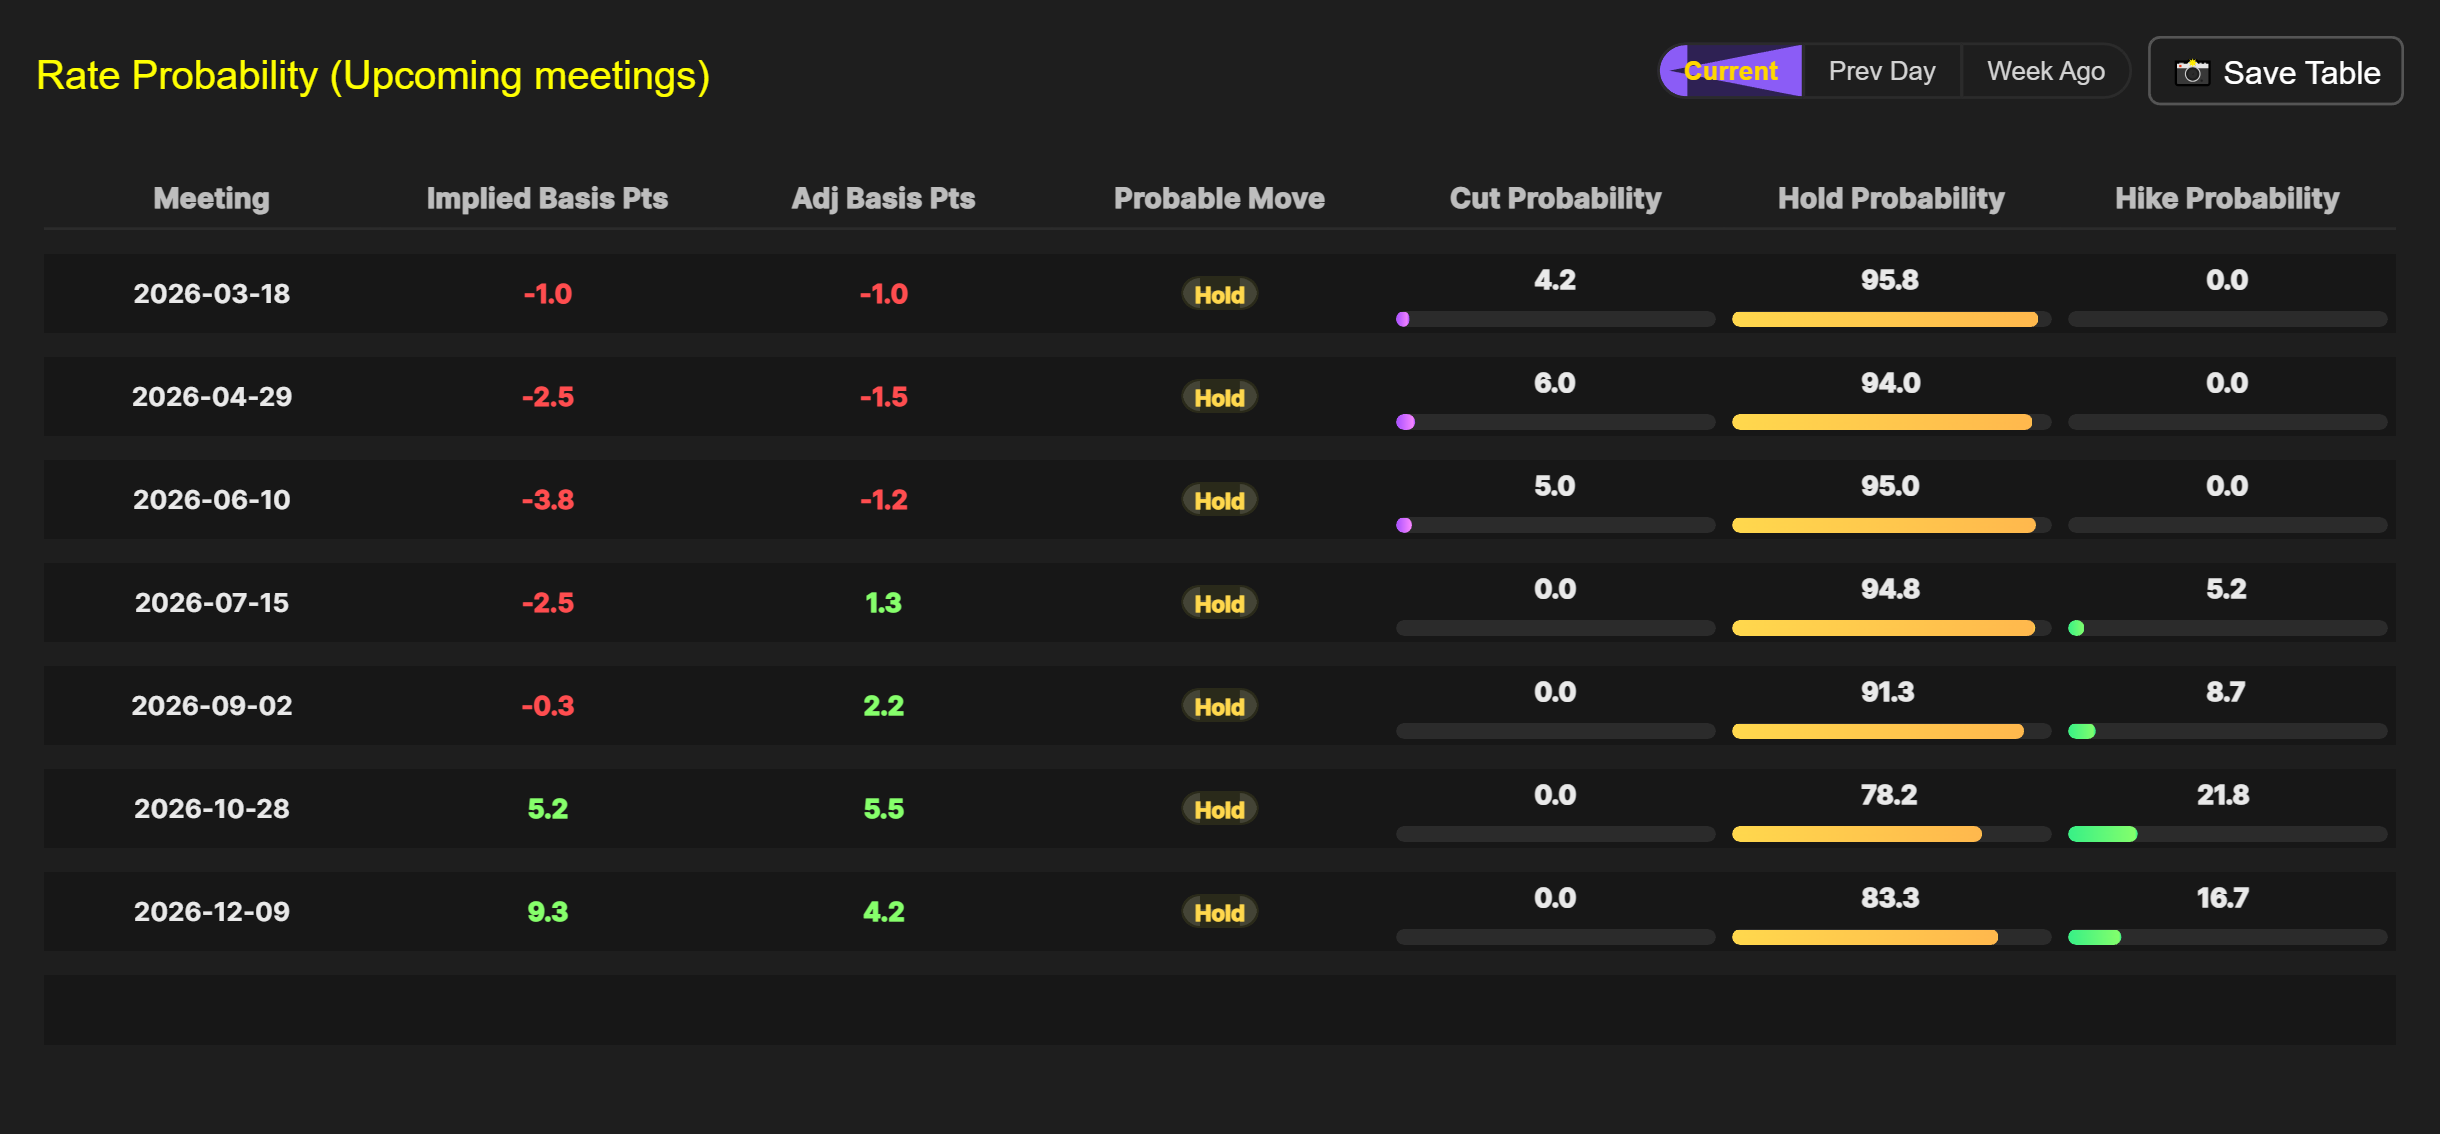The image size is (2440, 1134).
Task: Select the 2026-07-15 meeting row date
Action: pyautogui.click(x=212, y=603)
